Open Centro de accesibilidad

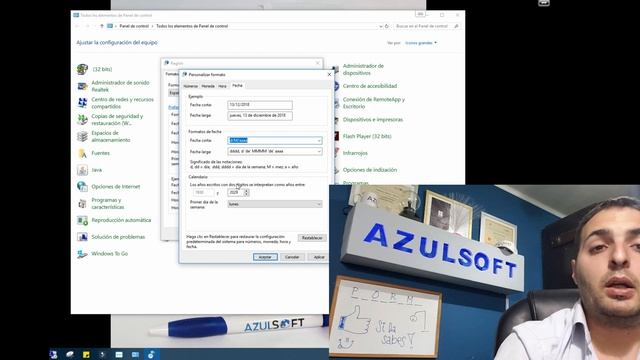(370, 86)
